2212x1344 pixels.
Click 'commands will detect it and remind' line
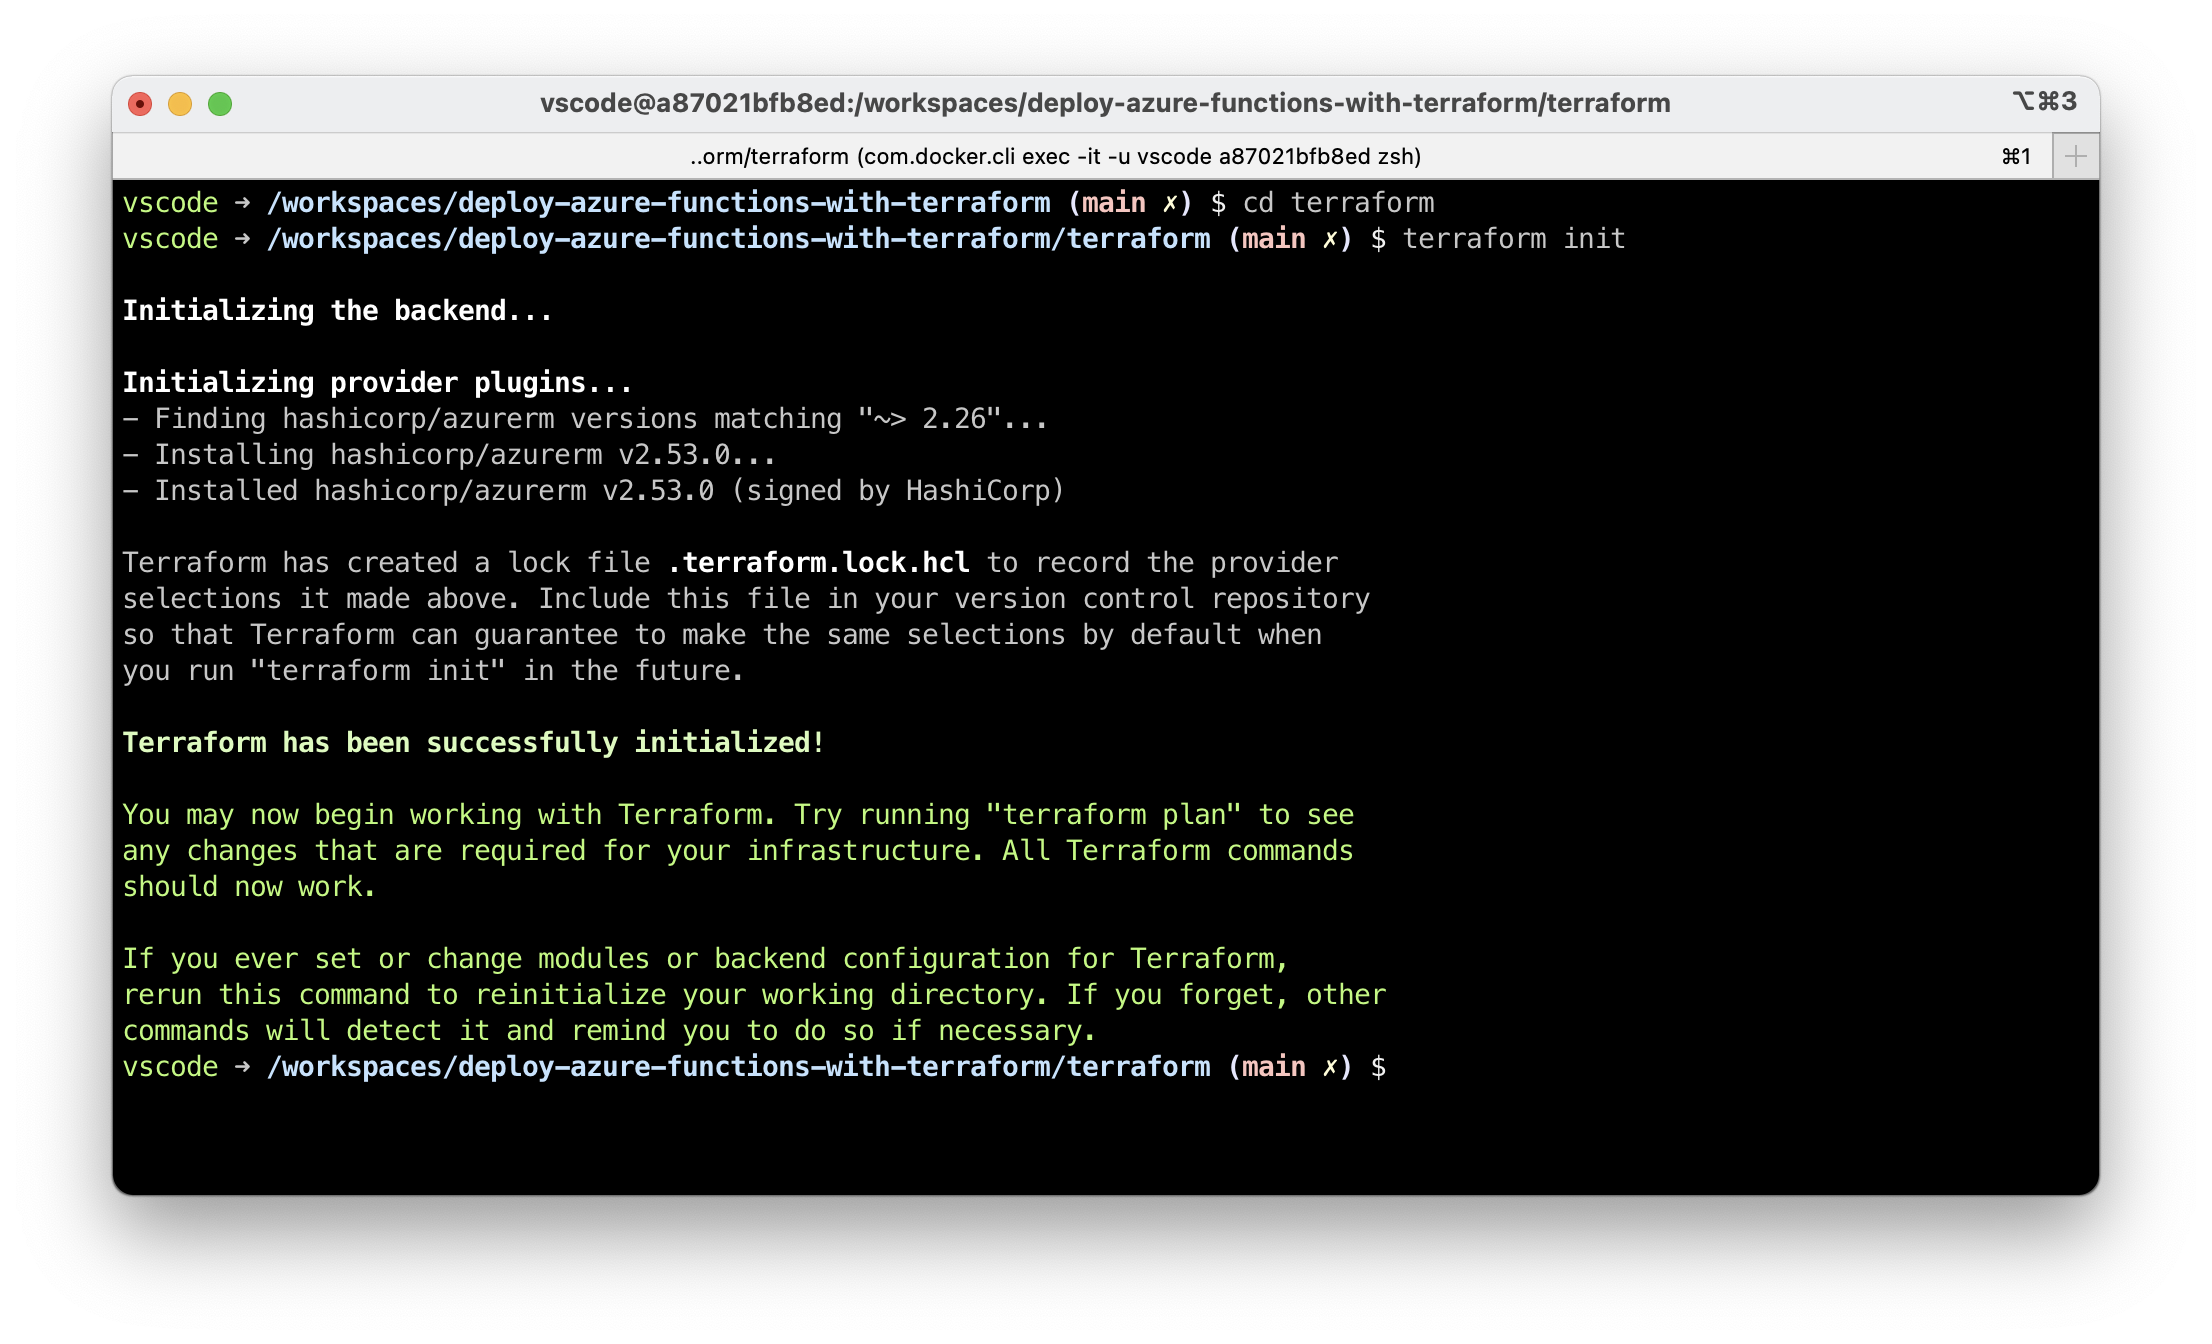click(609, 1031)
